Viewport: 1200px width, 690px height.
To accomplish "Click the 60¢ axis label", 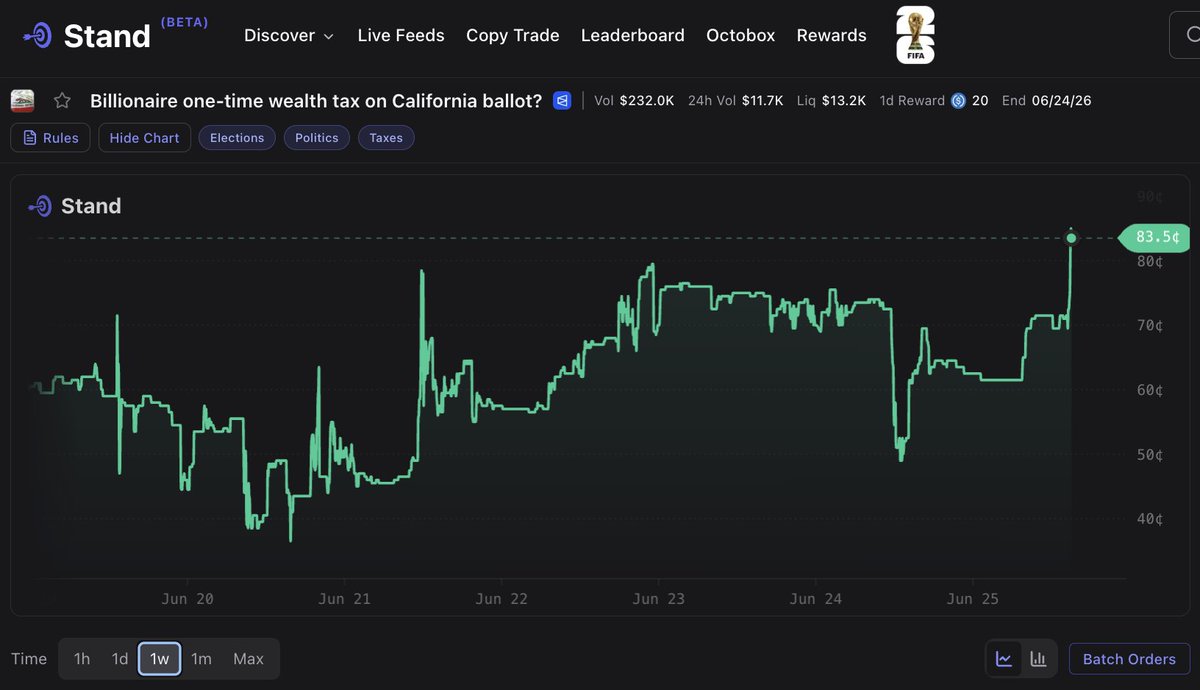I will point(1150,390).
